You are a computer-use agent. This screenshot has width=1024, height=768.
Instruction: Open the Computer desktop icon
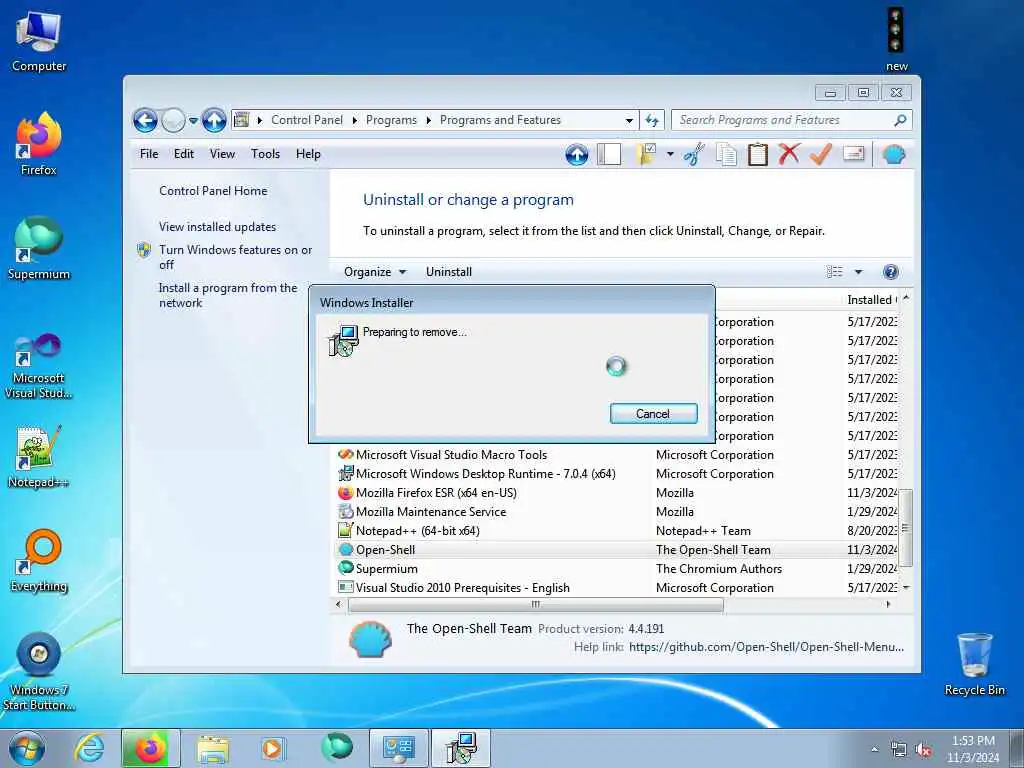[39, 41]
